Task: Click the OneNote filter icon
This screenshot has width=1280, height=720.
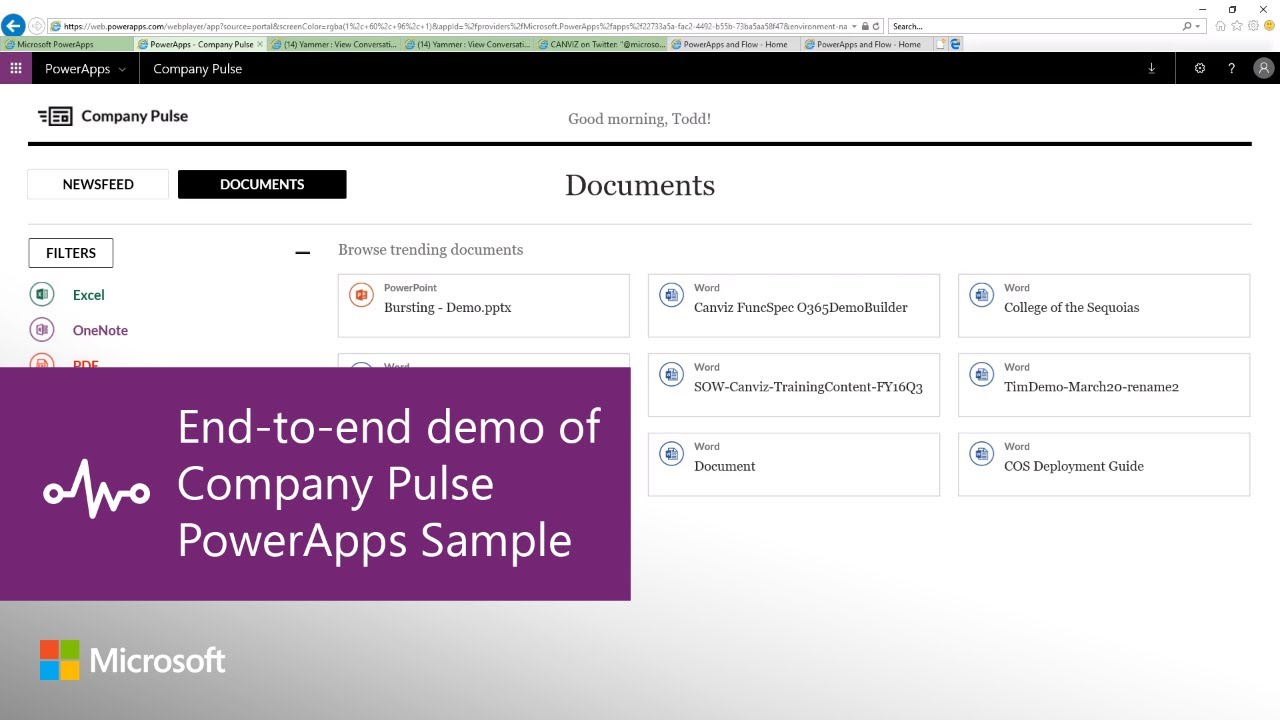Action: pos(41,329)
